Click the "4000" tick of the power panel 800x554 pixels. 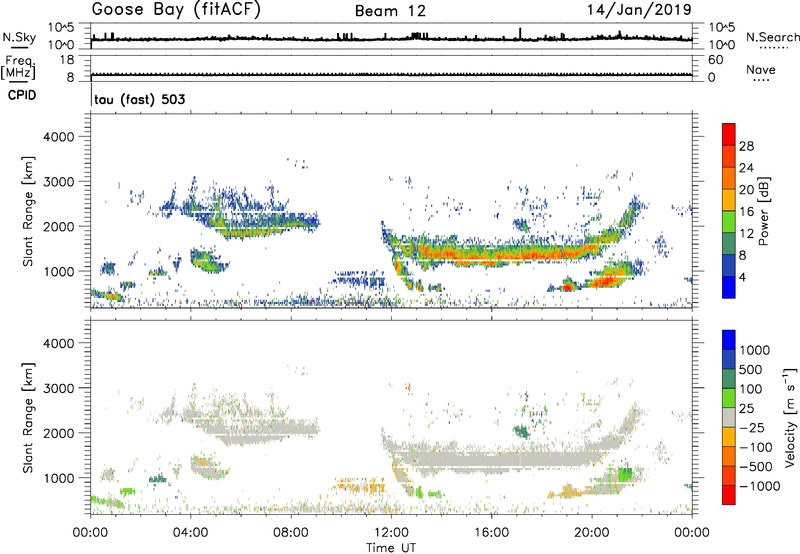[x=59, y=137]
